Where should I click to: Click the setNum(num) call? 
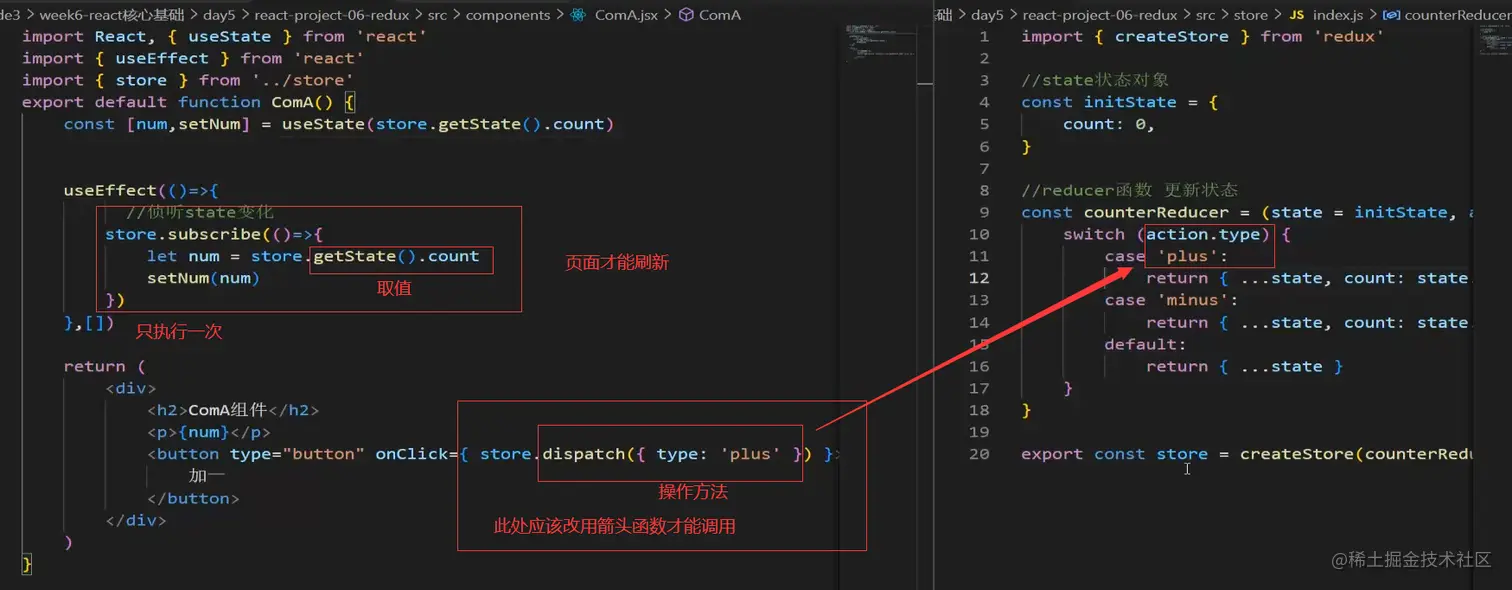tap(203, 278)
